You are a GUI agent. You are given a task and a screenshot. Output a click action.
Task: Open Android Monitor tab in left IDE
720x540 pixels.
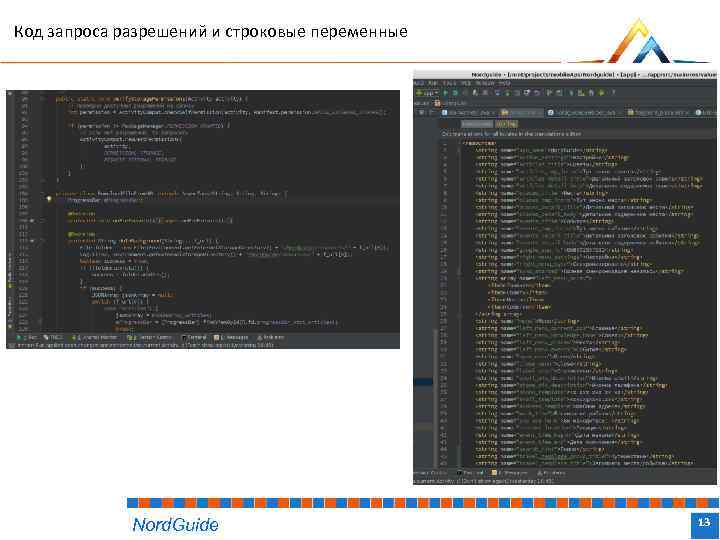(96, 338)
